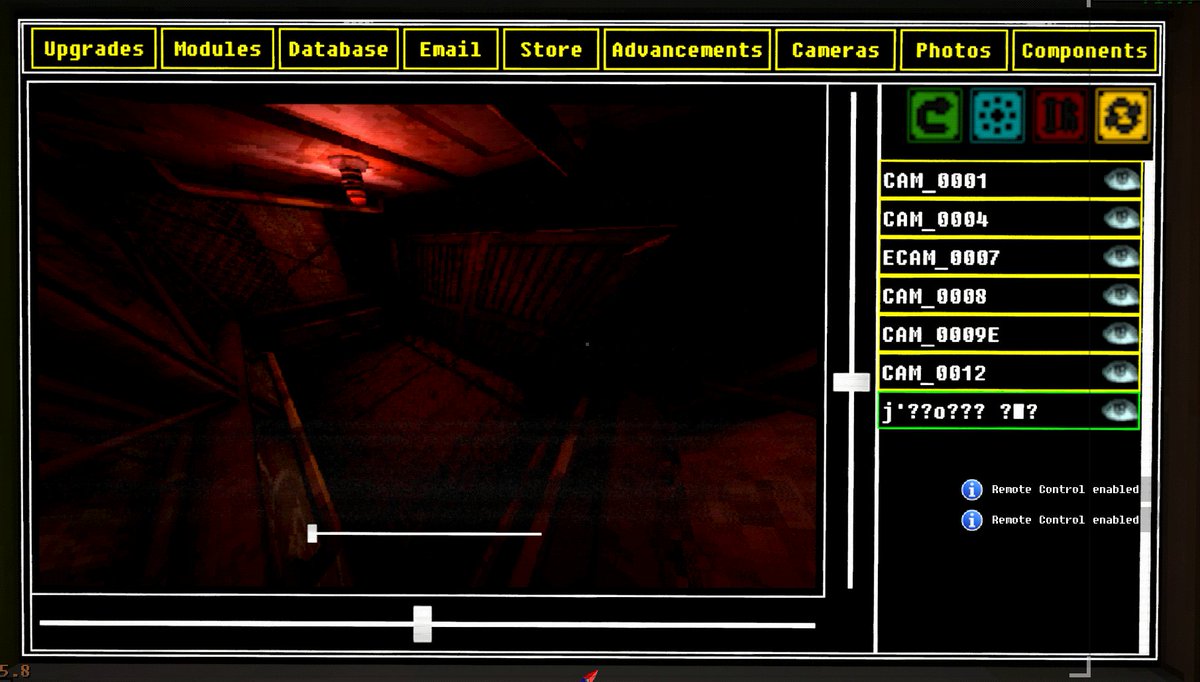Click the yellow refresh icon button
1200x682 pixels.
coord(1122,115)
